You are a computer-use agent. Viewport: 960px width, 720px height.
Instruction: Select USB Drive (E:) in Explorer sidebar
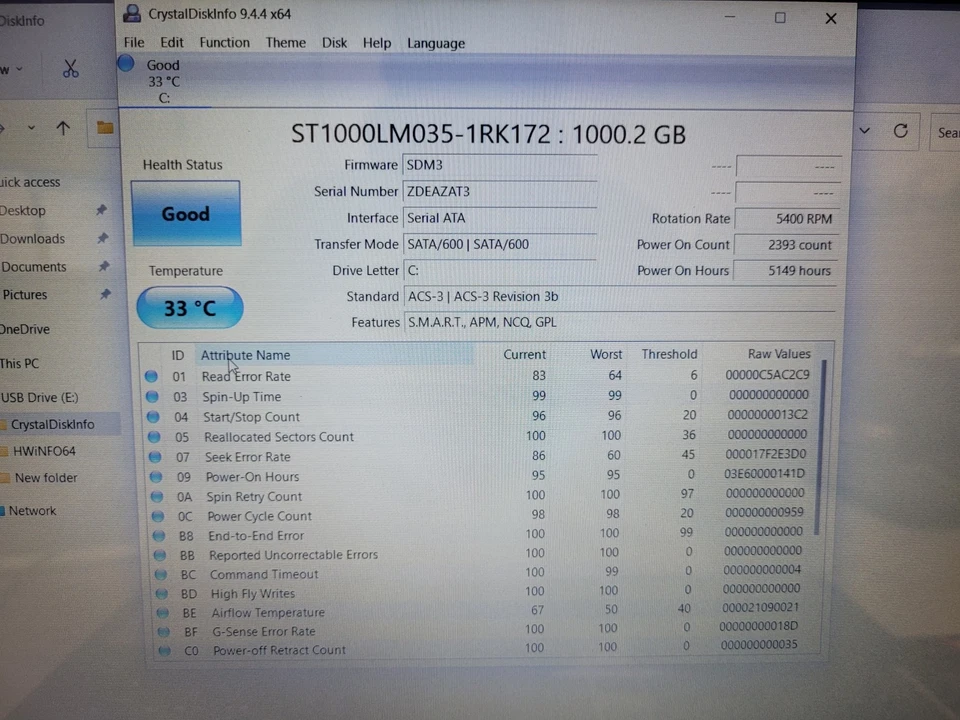(x=40, y=397)
